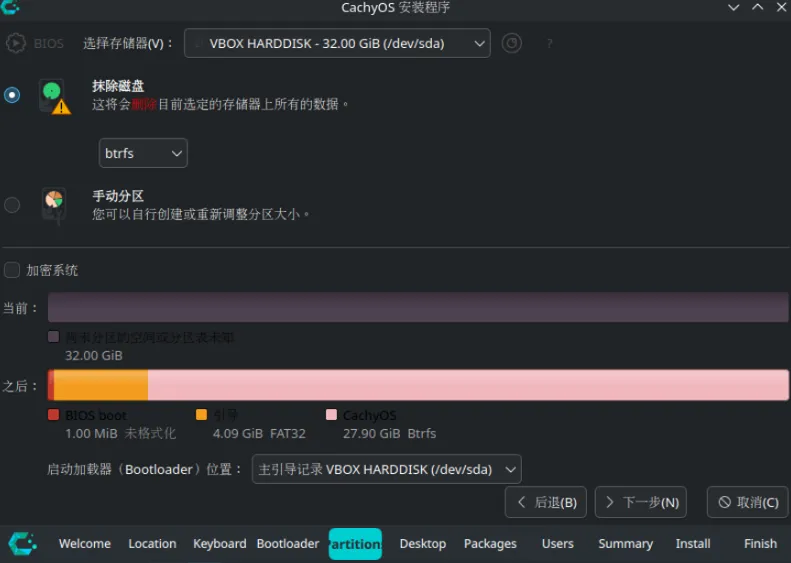Go to the Welcome step
Screen dimensions: 791x563
click(85, 544)
